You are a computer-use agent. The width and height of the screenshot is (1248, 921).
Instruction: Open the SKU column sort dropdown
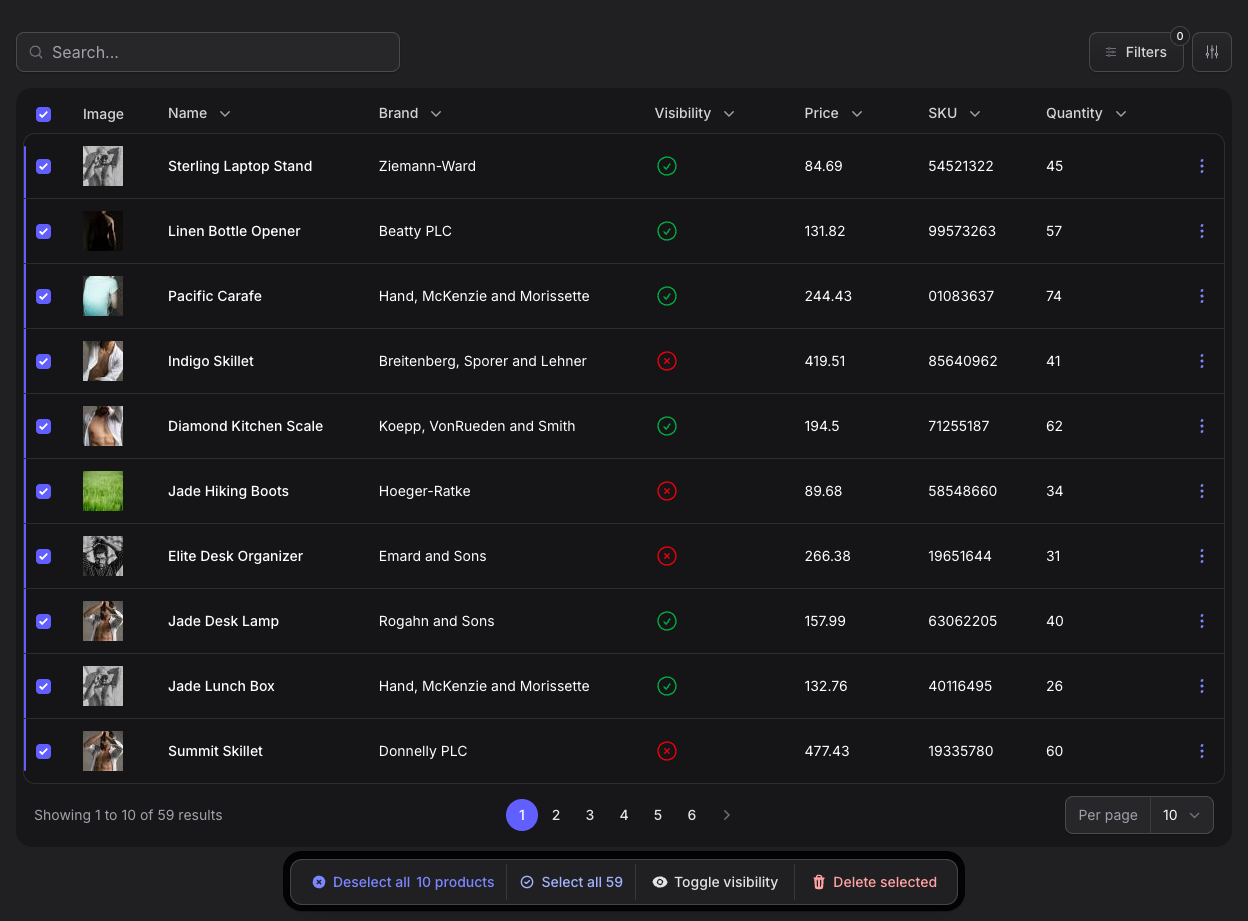(975, 114)
